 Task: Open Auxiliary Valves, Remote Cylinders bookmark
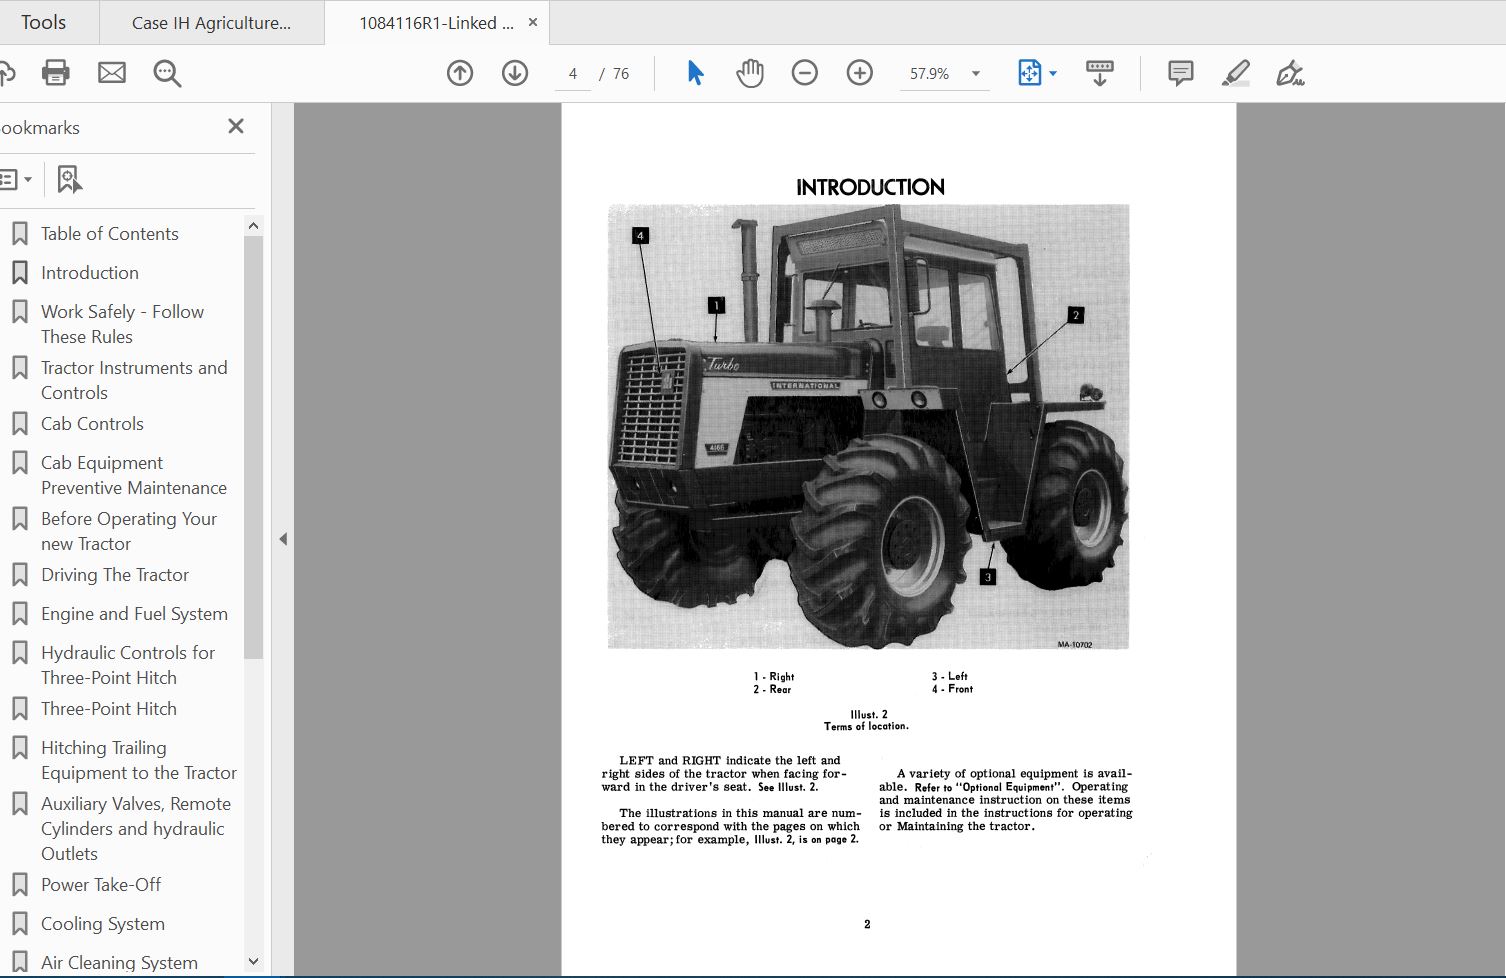click(x=136, y=829)
